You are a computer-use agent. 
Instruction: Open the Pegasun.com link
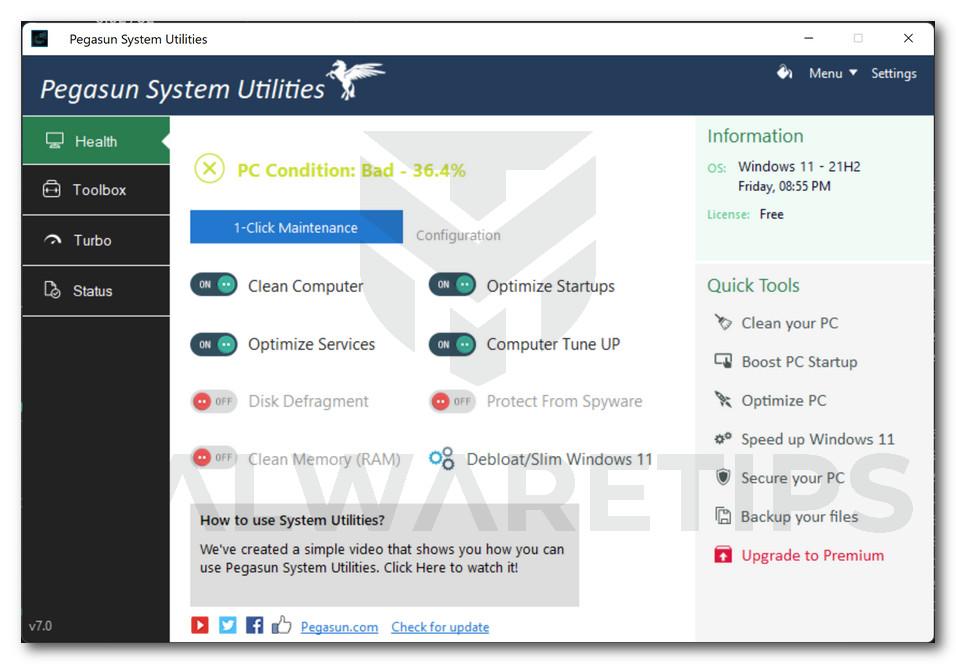click(339, 627)
